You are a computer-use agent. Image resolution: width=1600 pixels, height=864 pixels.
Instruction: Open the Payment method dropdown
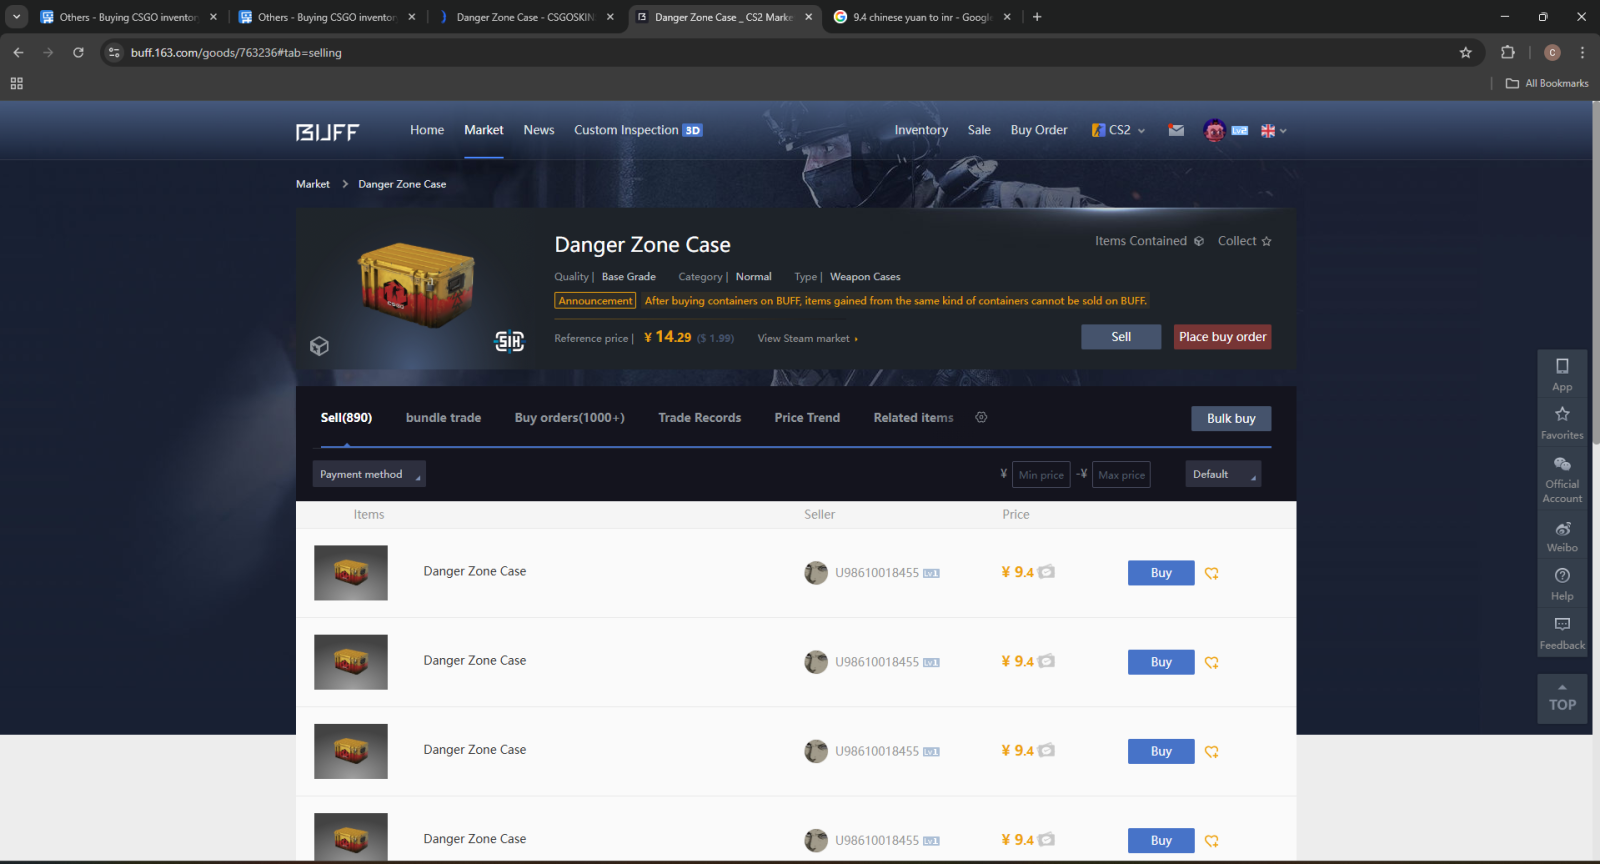(x=369, y=474)
